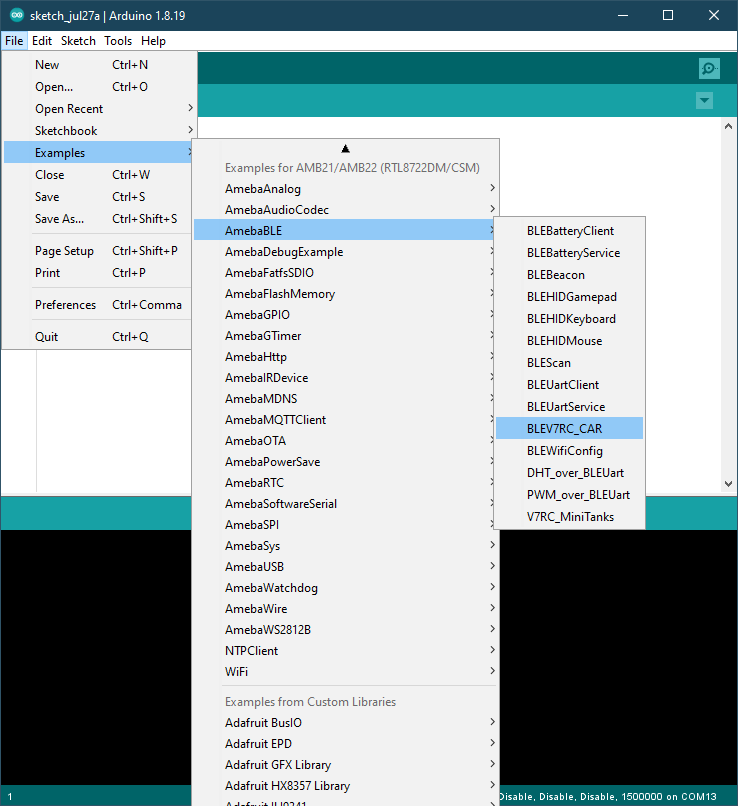Click Save in the File menu
Image resolution: width=738 pixels, height=806 pixels.
98,197
